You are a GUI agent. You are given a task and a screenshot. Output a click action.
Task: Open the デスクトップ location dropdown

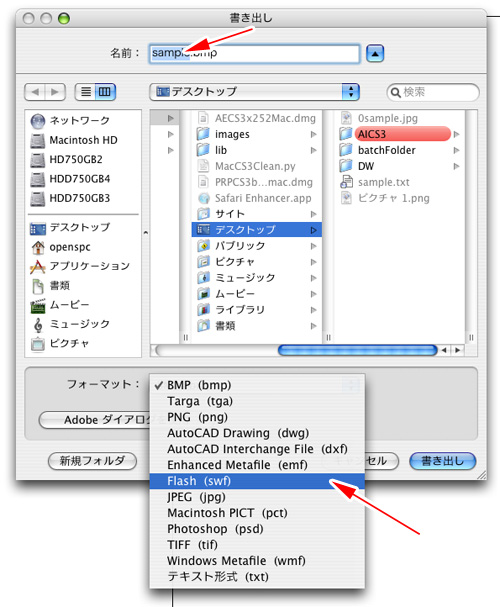point(254,92)
